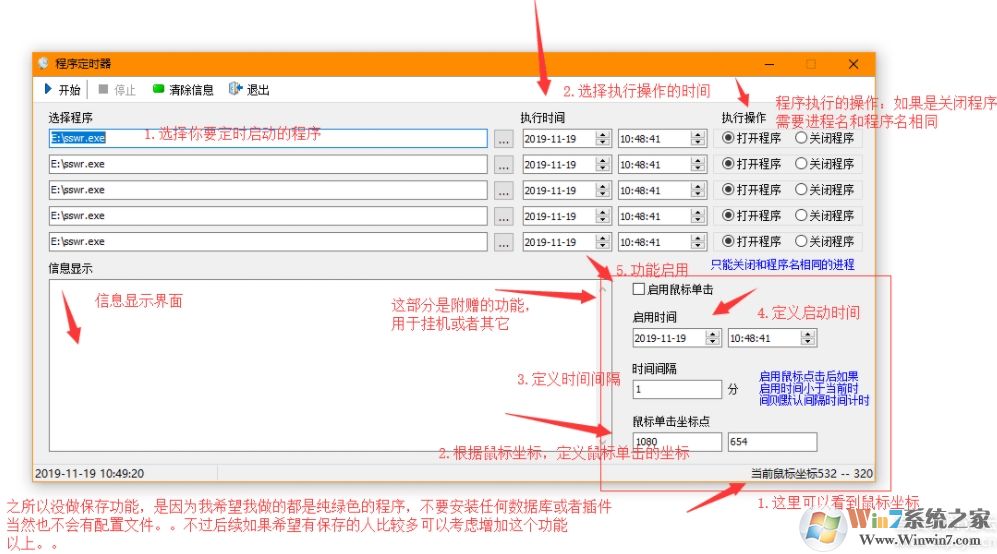Click the 启用时间 time spinner
Screen dimensions: 997x554
pyautogui.click(x=808, y=338)
